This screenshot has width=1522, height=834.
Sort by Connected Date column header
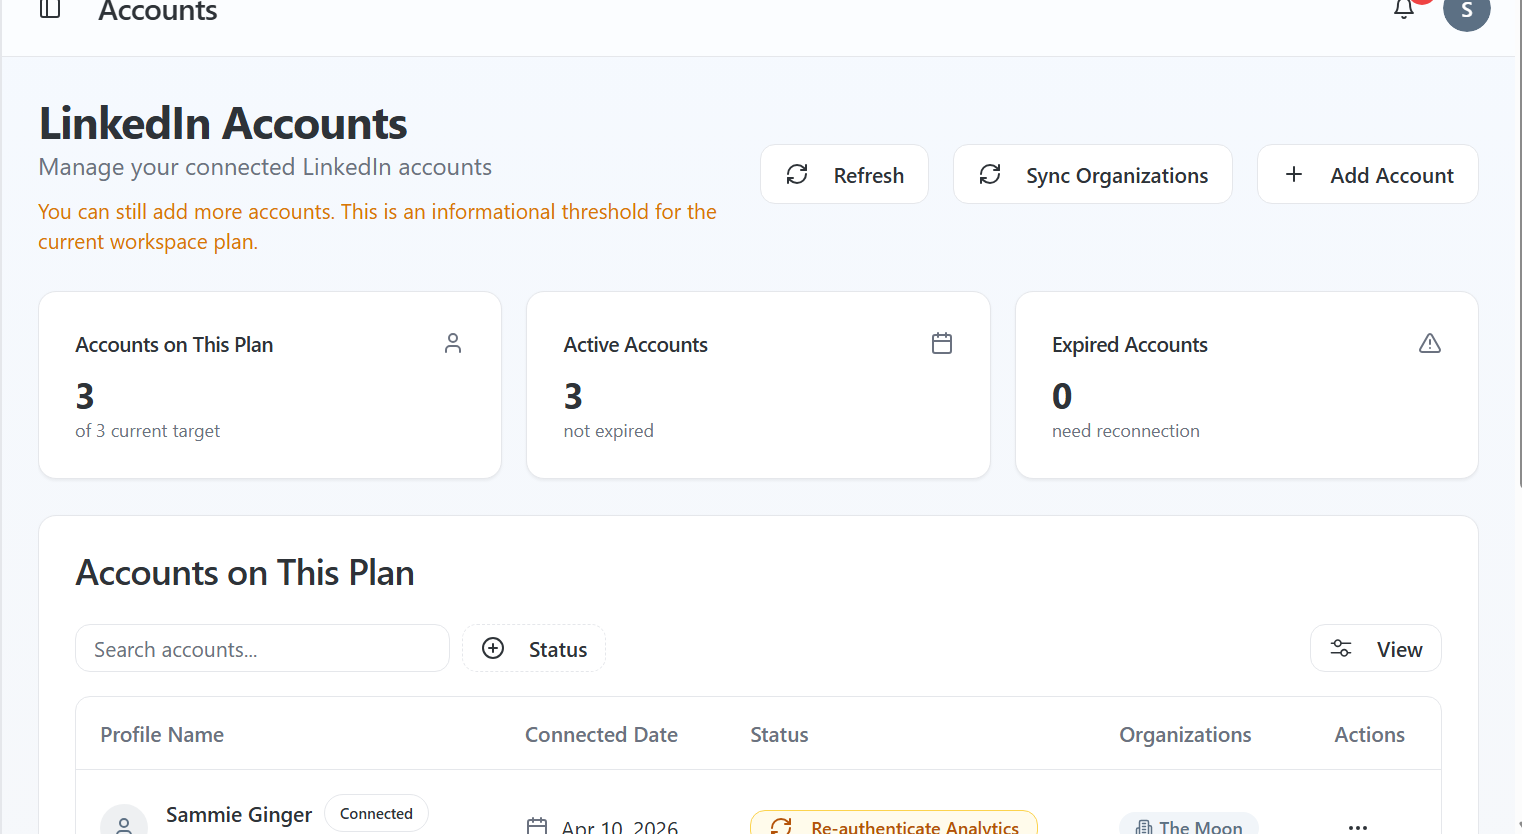point(601,735)
